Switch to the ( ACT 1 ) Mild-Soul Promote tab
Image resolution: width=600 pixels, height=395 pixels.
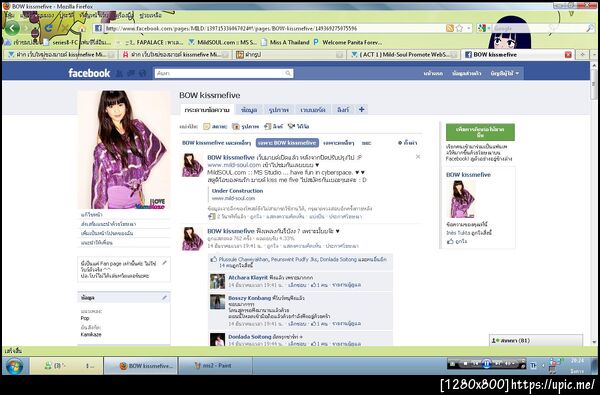point(404,55)
